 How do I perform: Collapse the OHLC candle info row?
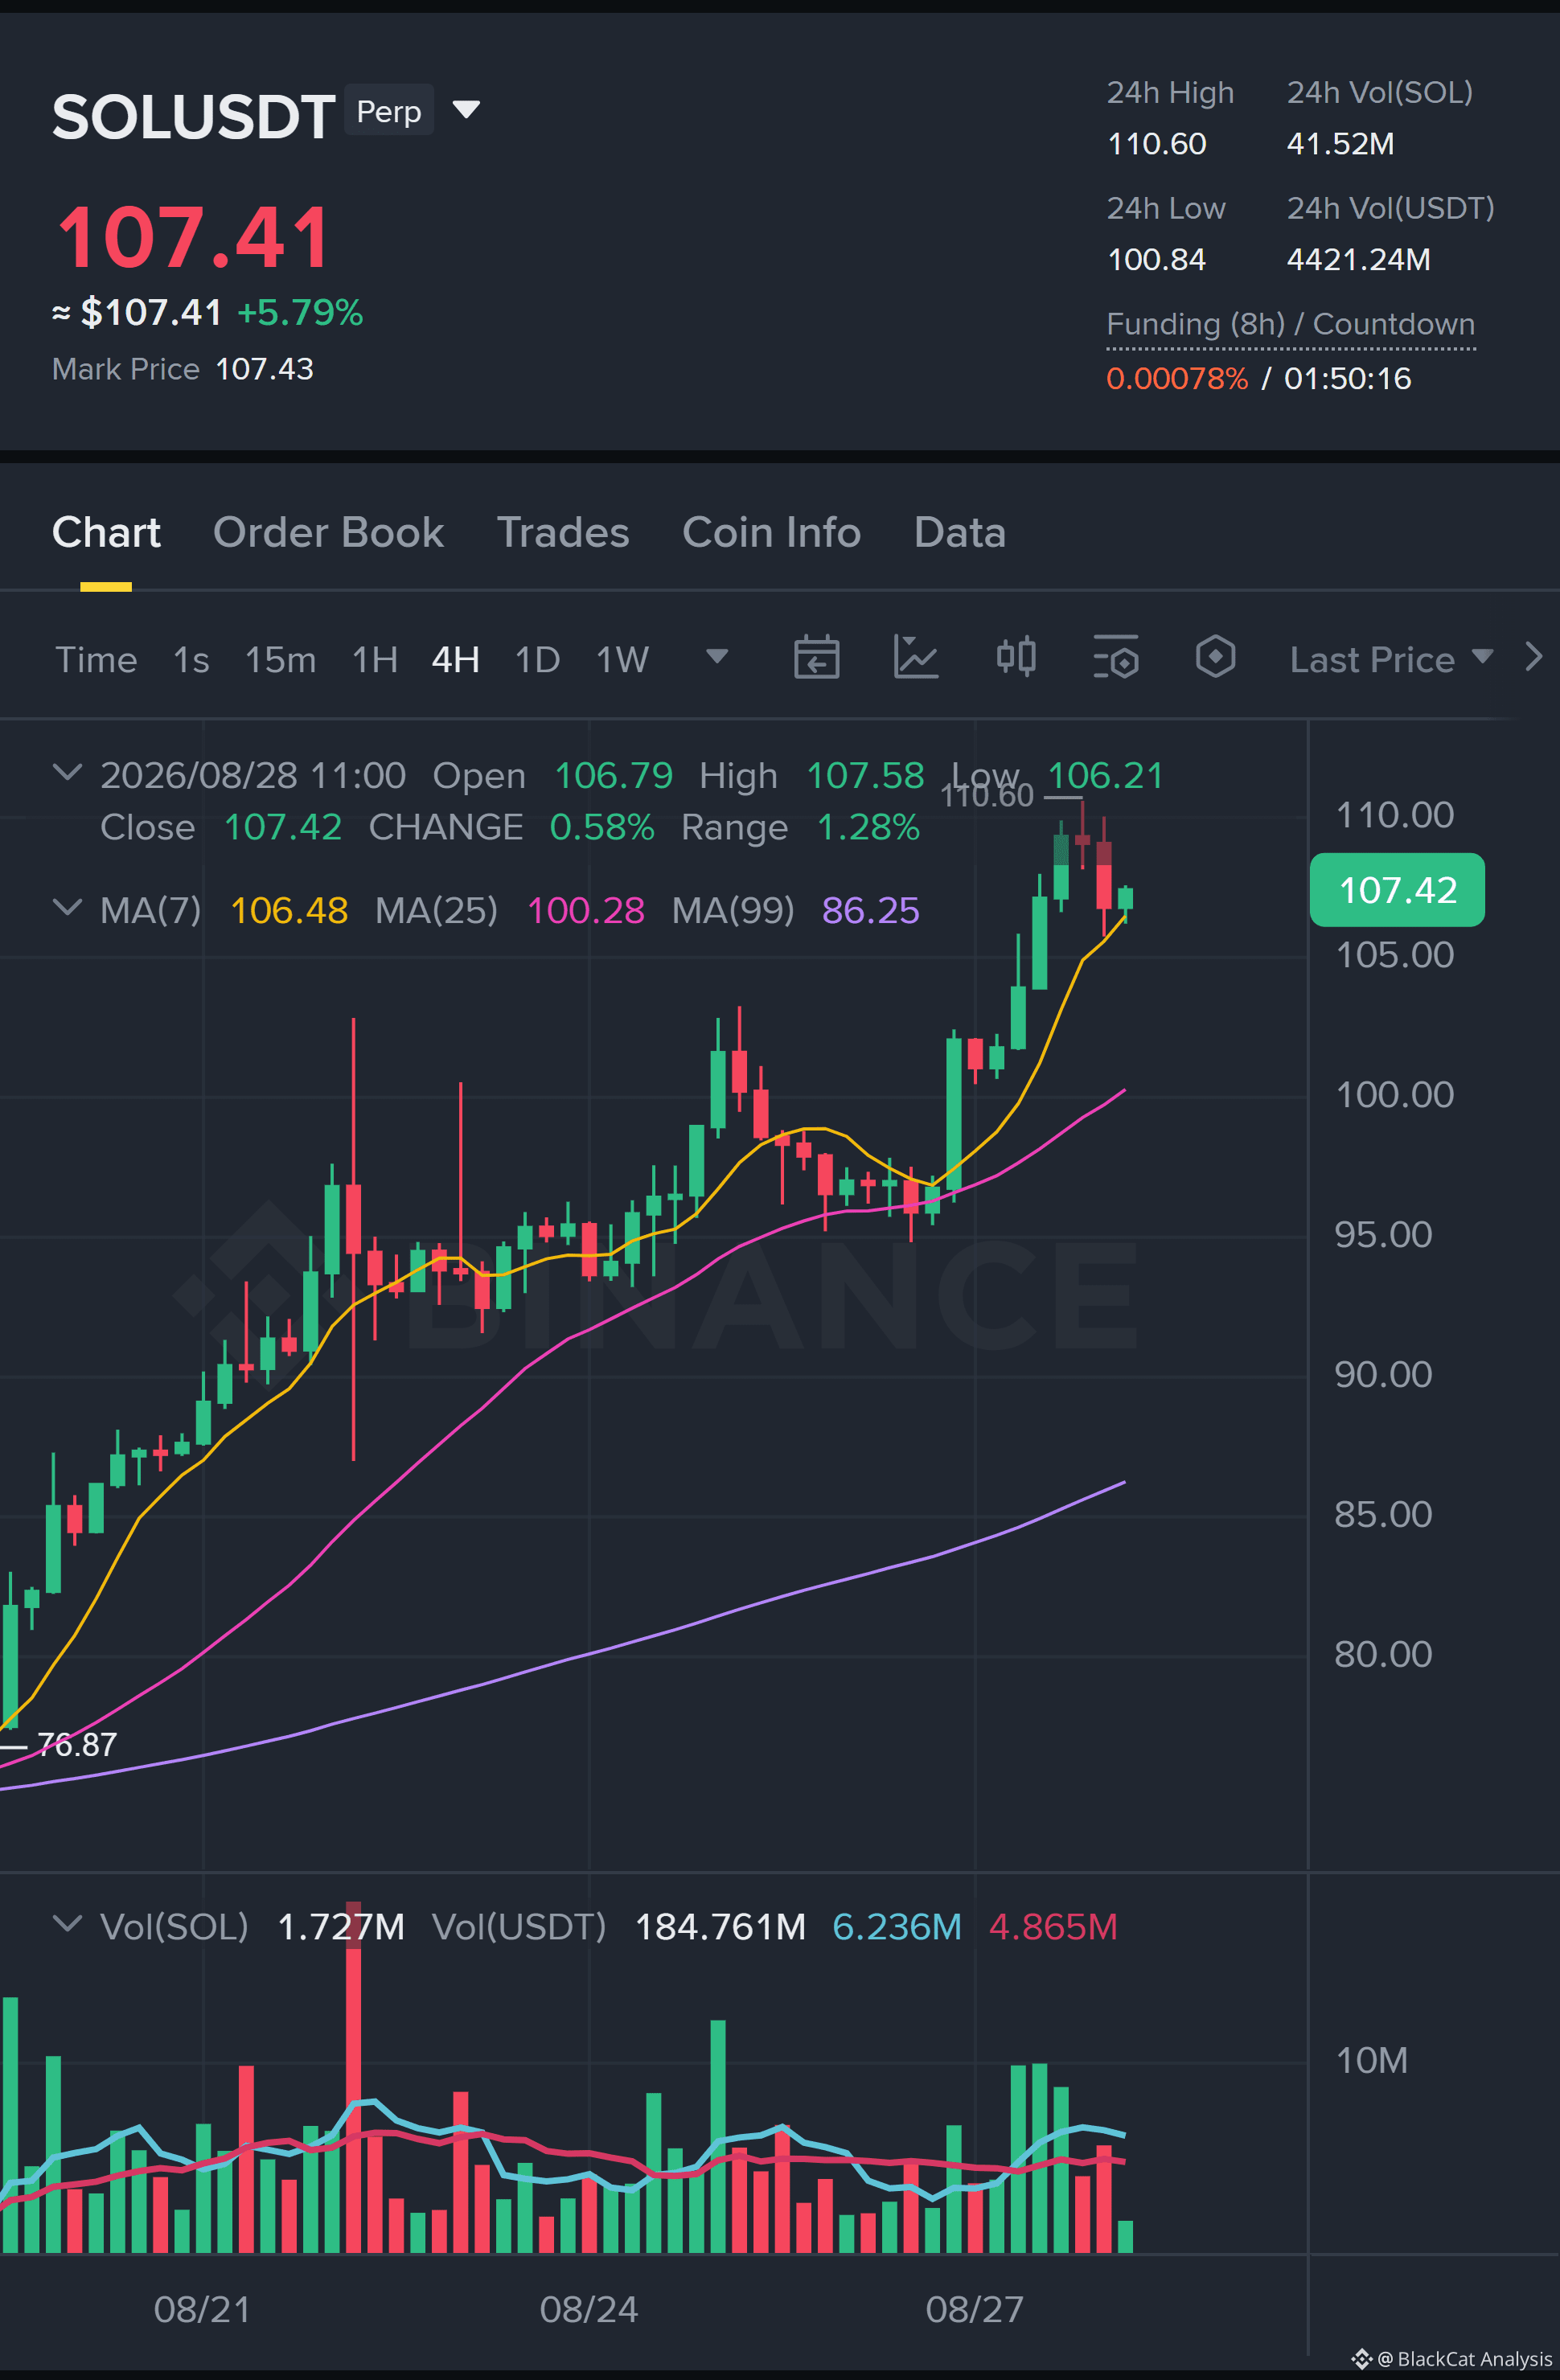point(67,773)
